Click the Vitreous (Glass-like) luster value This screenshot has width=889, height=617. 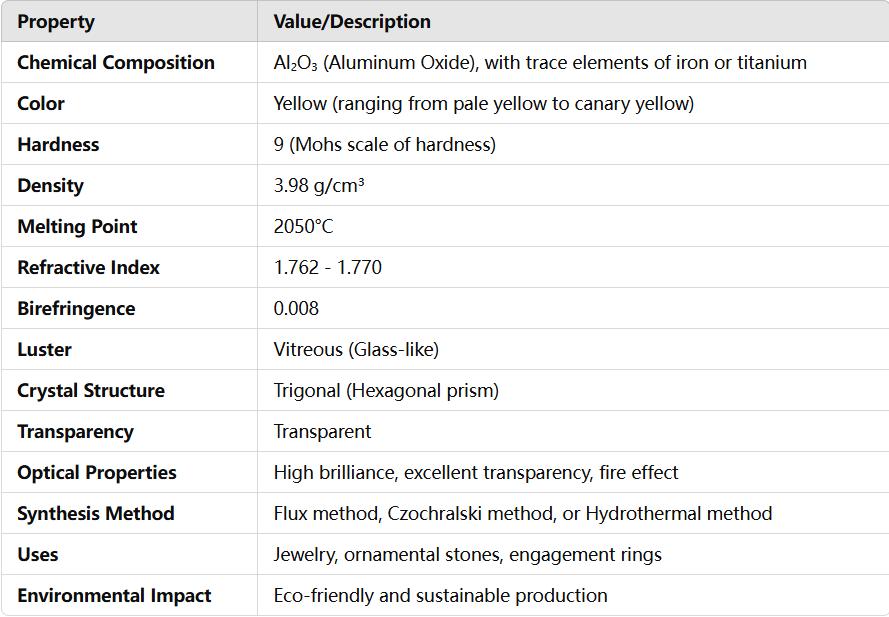click(356, 349)
